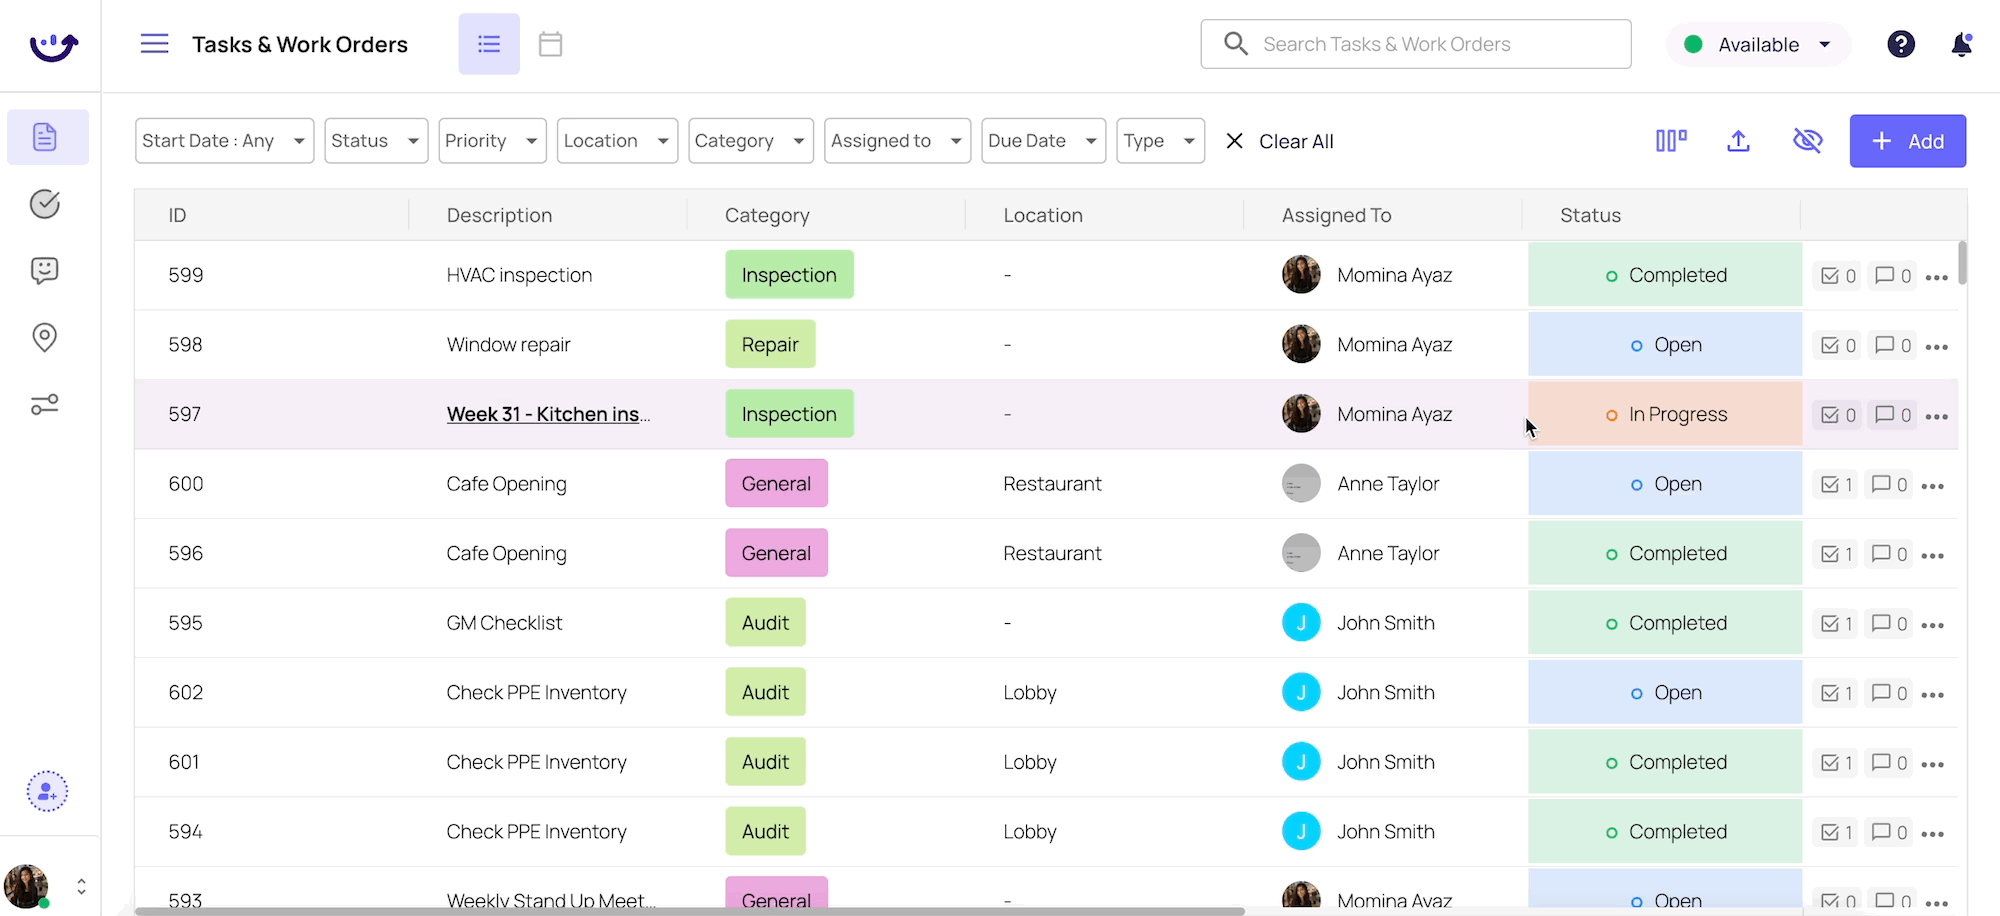Click the Location column header
This screenshot has height=916, width=2000.
pyautogui.click(x=1042, y=215)
